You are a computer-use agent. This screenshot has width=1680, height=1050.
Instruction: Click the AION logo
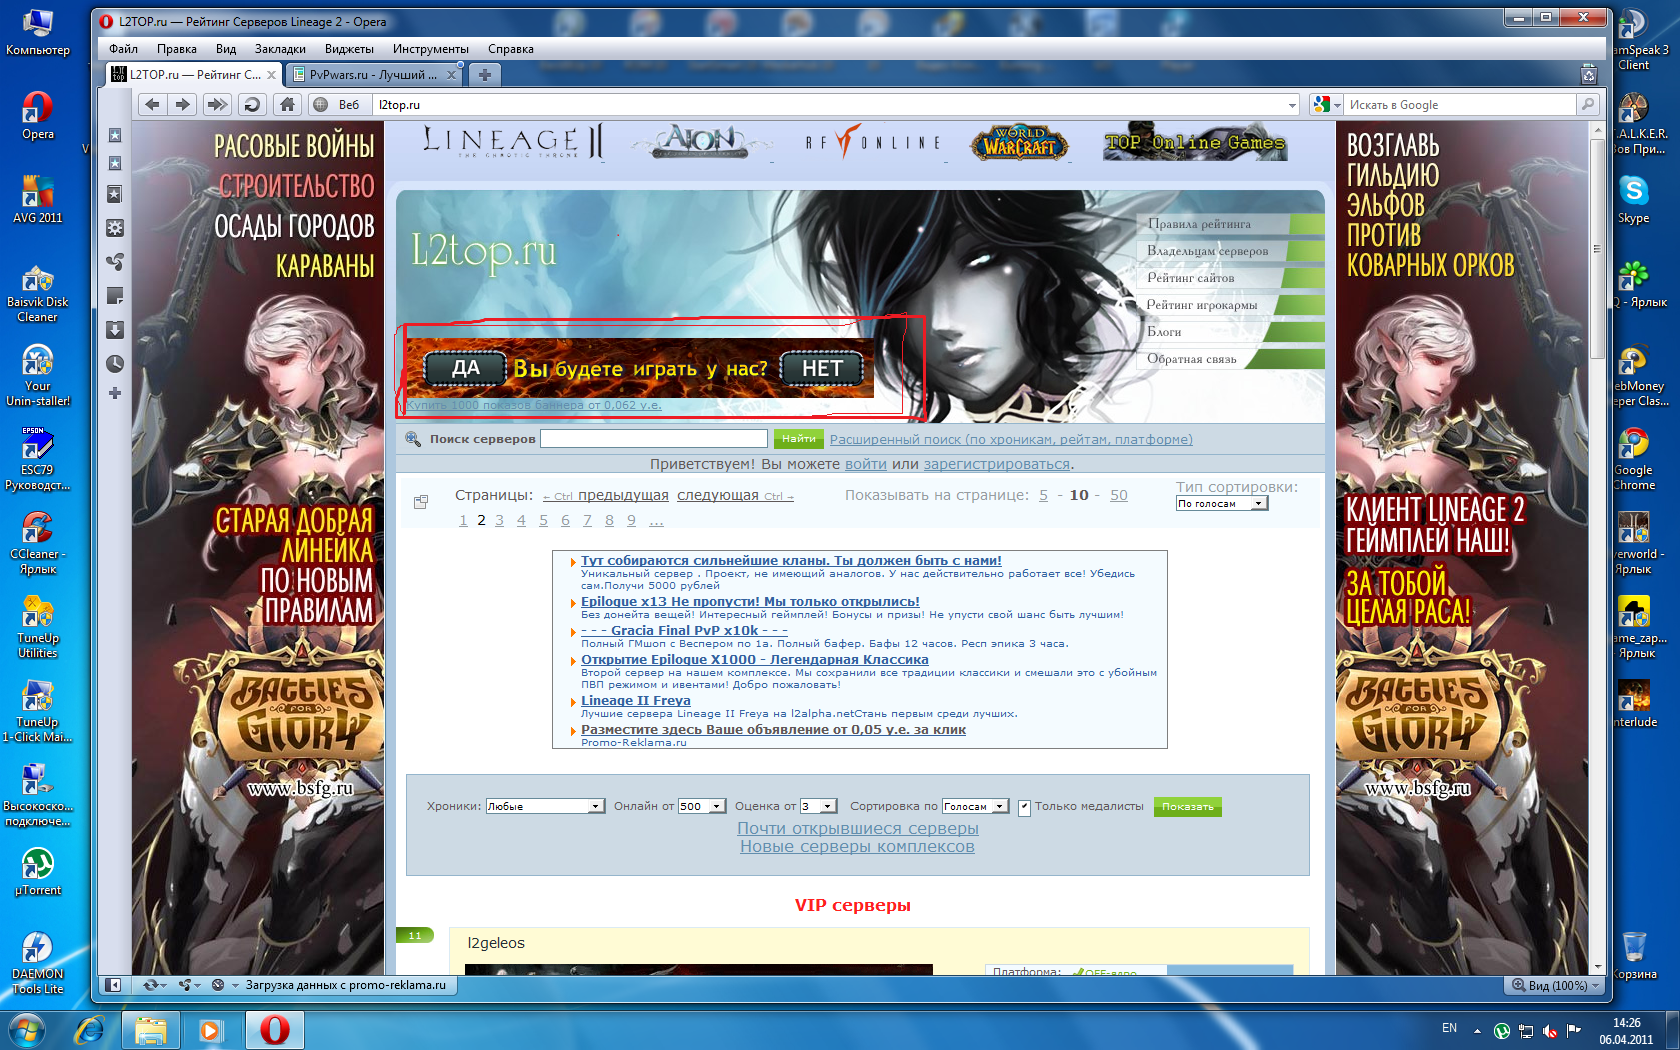point(702,142)
